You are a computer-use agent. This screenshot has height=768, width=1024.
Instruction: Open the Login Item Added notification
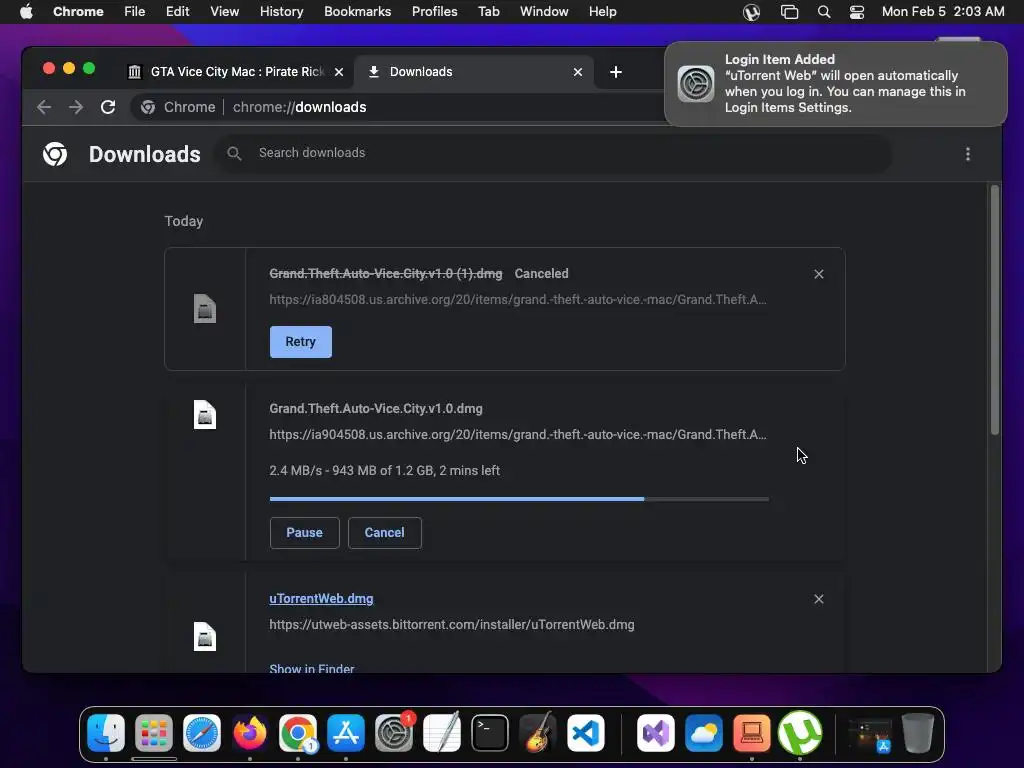[836, 84]
